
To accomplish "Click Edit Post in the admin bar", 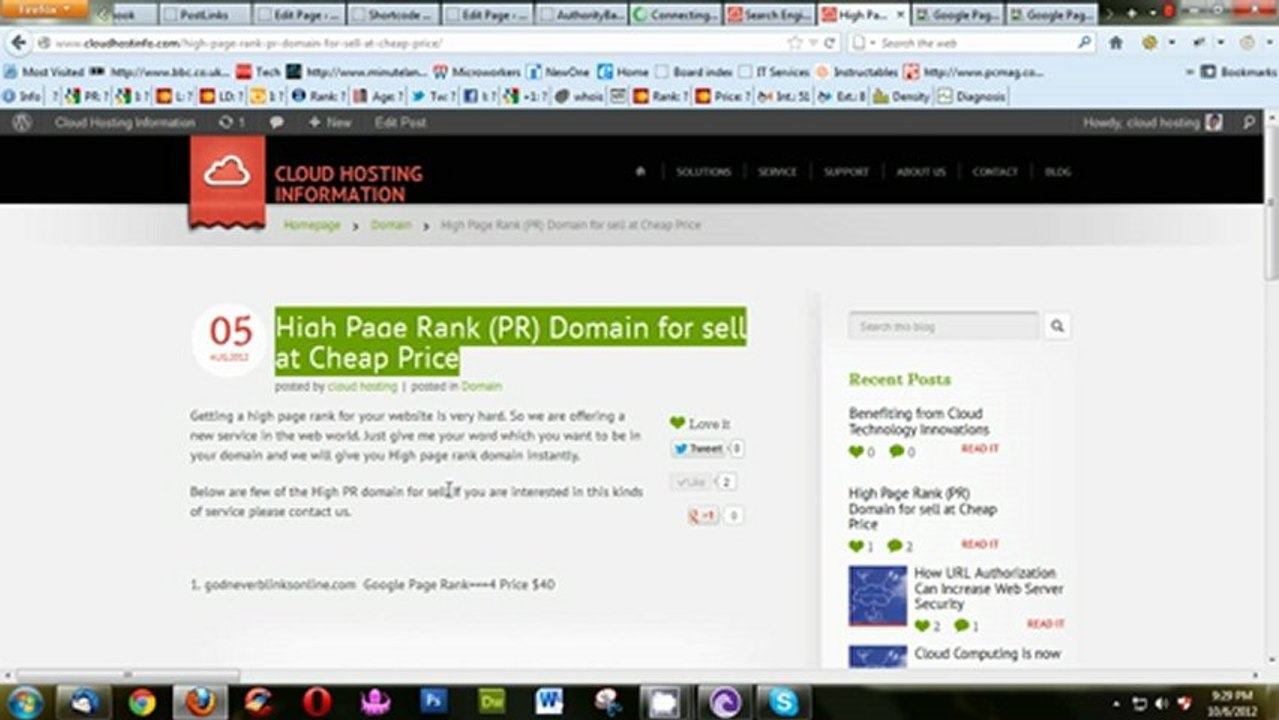I will tap(400, 122).
